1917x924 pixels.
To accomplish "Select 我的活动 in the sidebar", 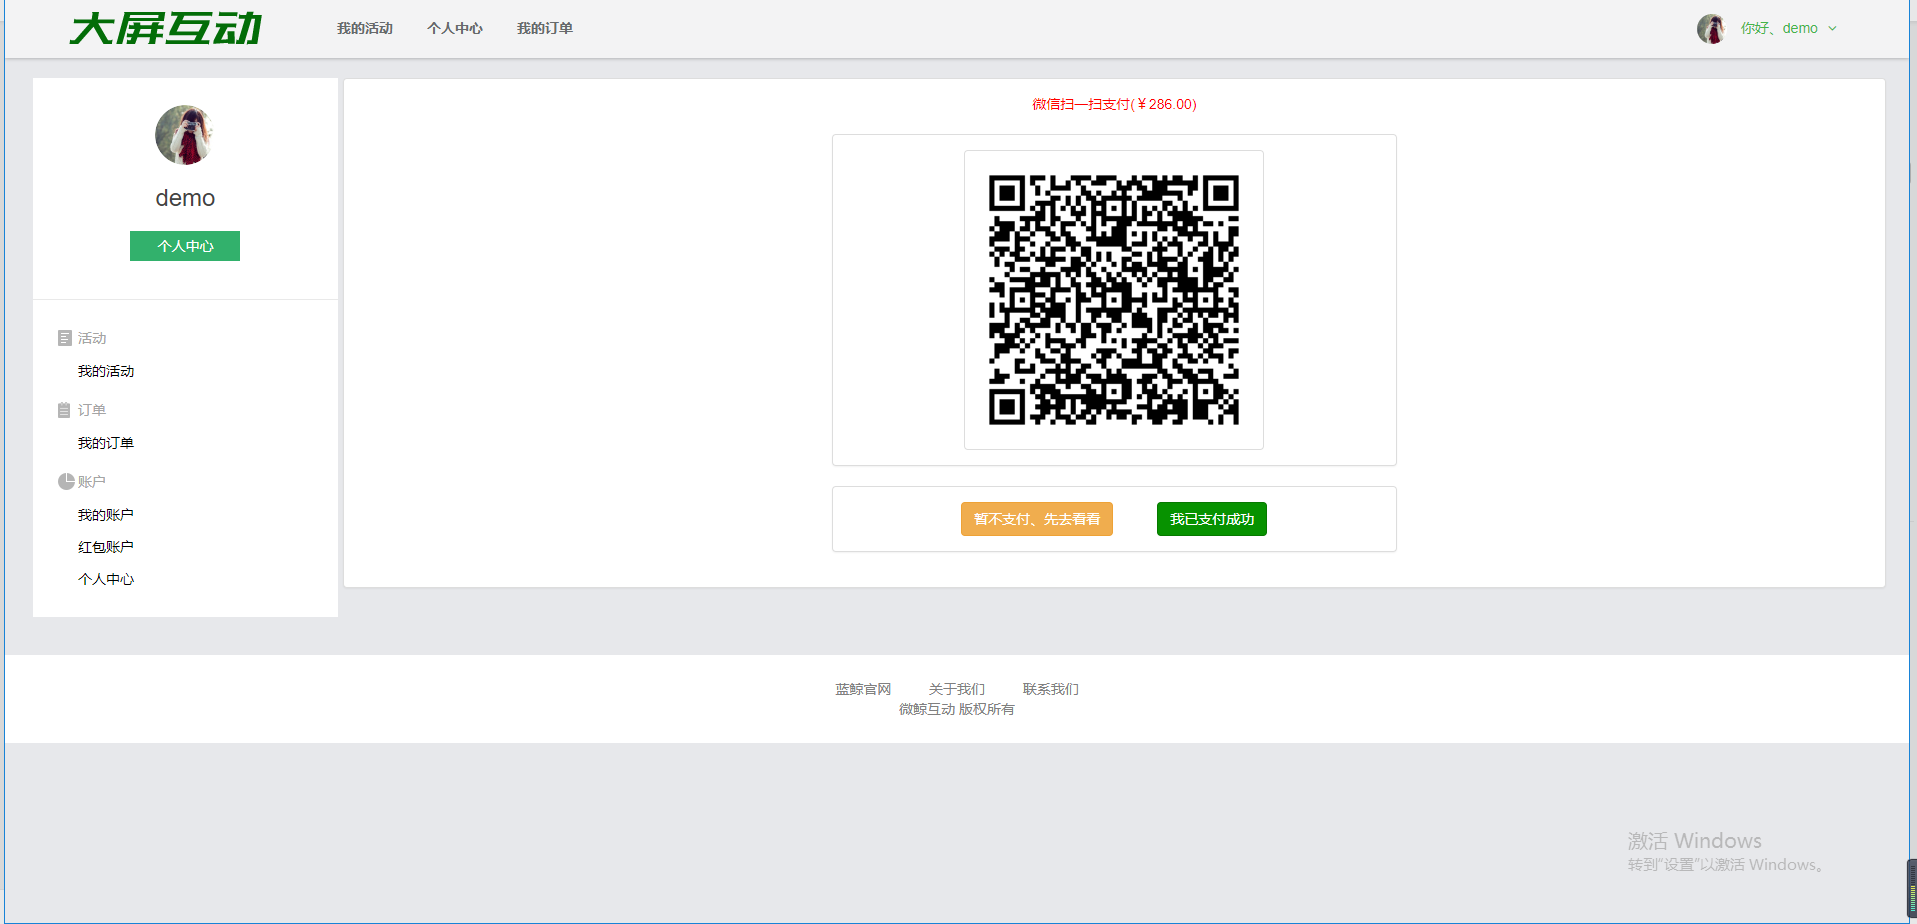I will pyautogui.click(x=106, y=371).
